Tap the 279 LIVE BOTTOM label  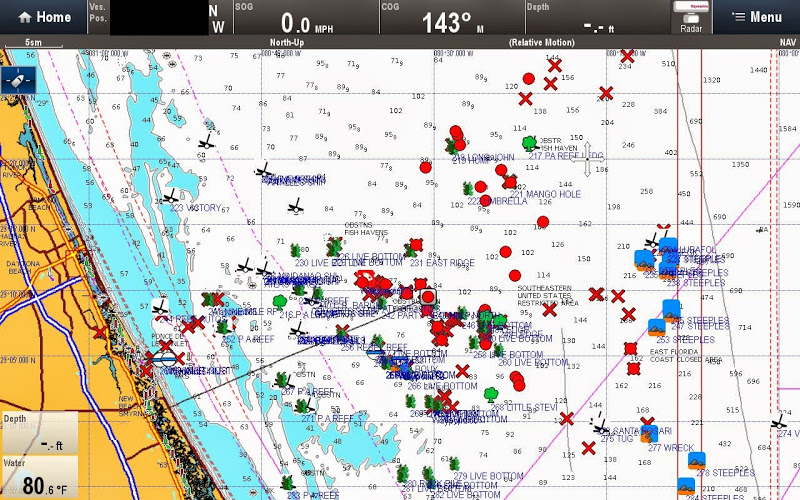(488, 476)
